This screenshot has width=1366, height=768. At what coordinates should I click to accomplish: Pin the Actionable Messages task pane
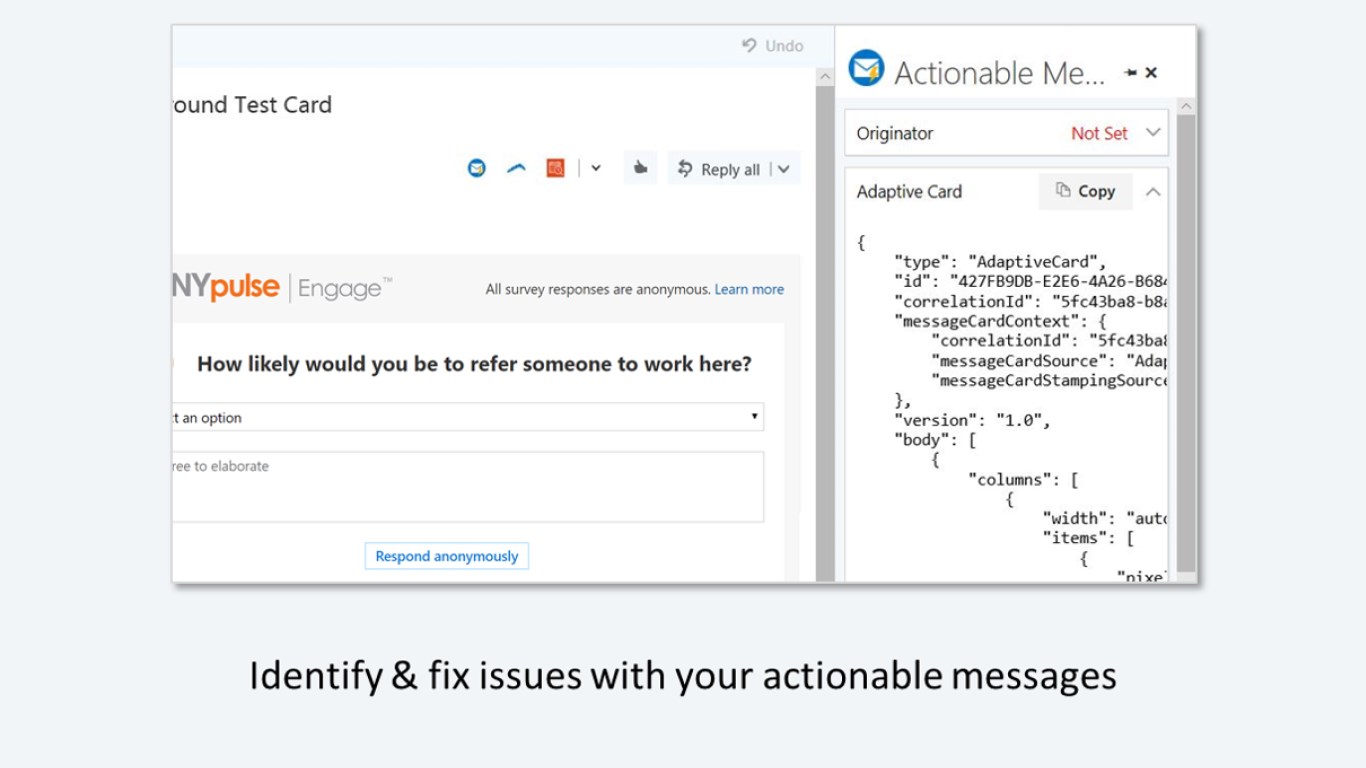tap(1130, 73)
